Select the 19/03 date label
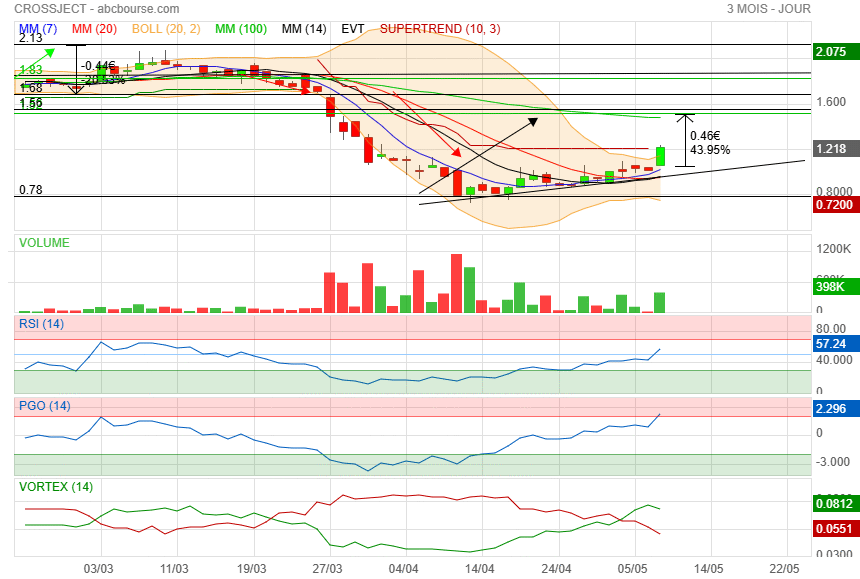 click(252, 569)
